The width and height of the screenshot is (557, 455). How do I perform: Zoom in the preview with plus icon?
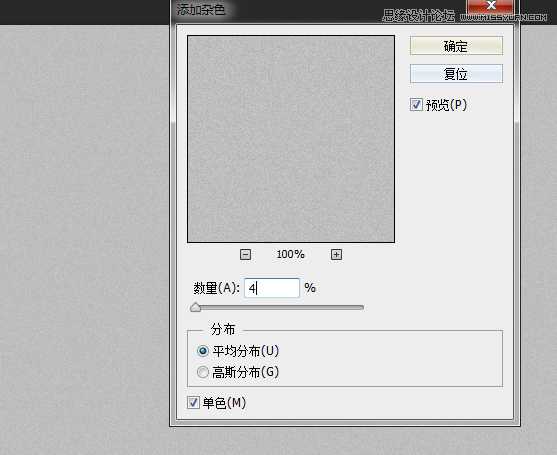(x=336, y=254)
